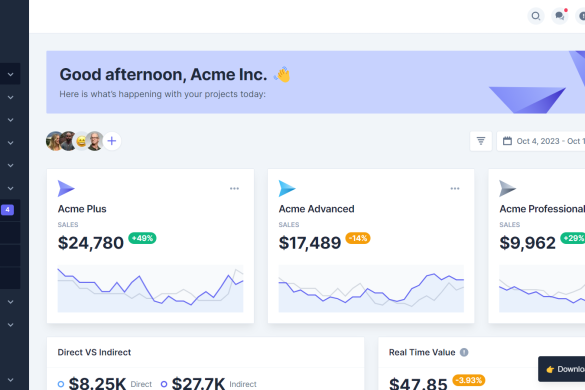
Task: Expand the bottom sidebar chevron
Action: click(x=10, y=380)
